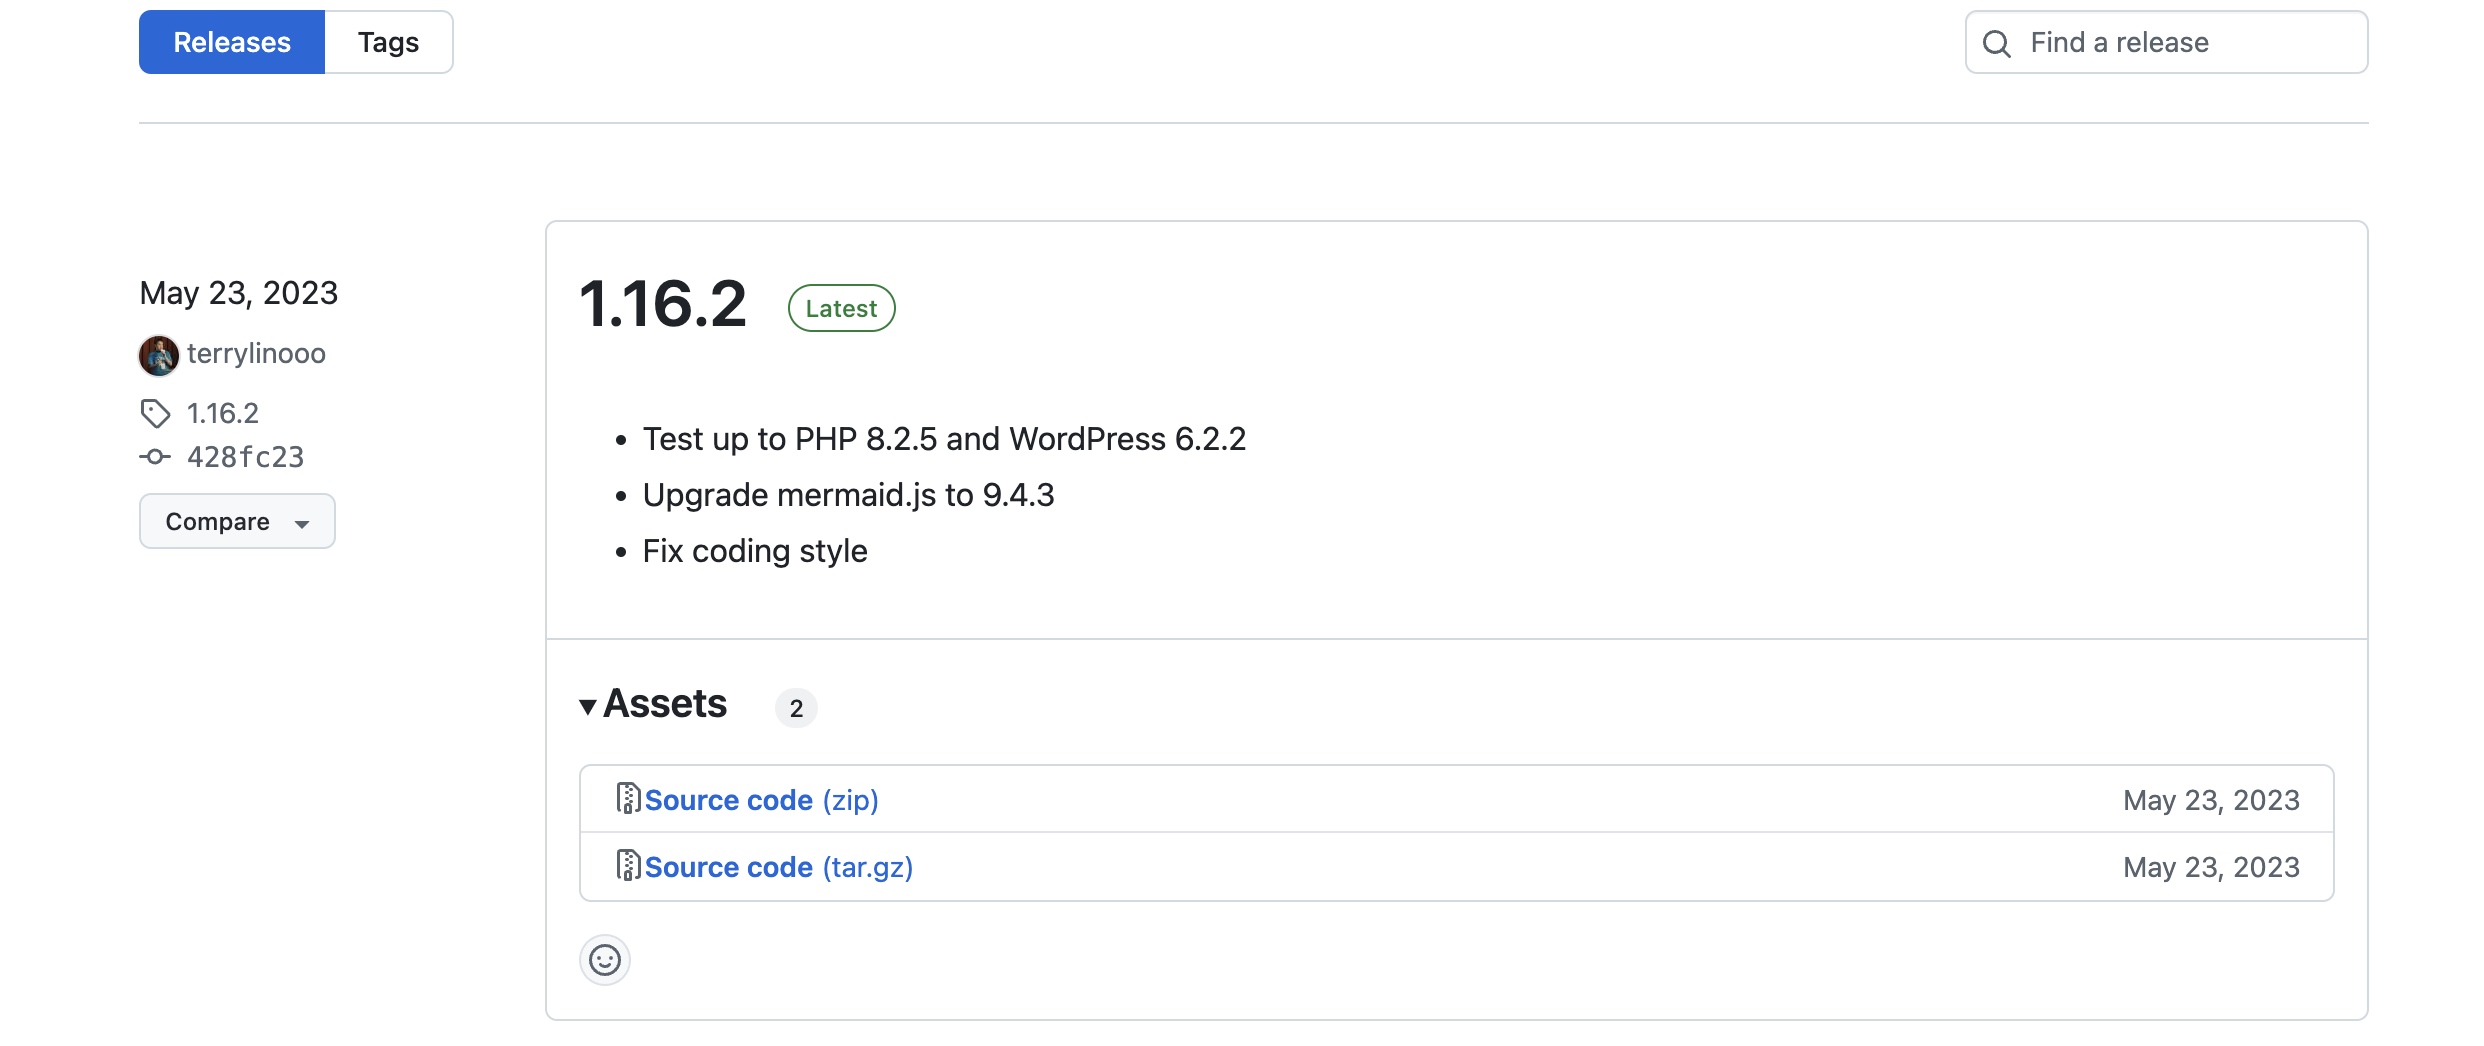Click the zip file icon beside Source code (zip)
This screenshot has width=2484, height=1046.
[628, 798]
